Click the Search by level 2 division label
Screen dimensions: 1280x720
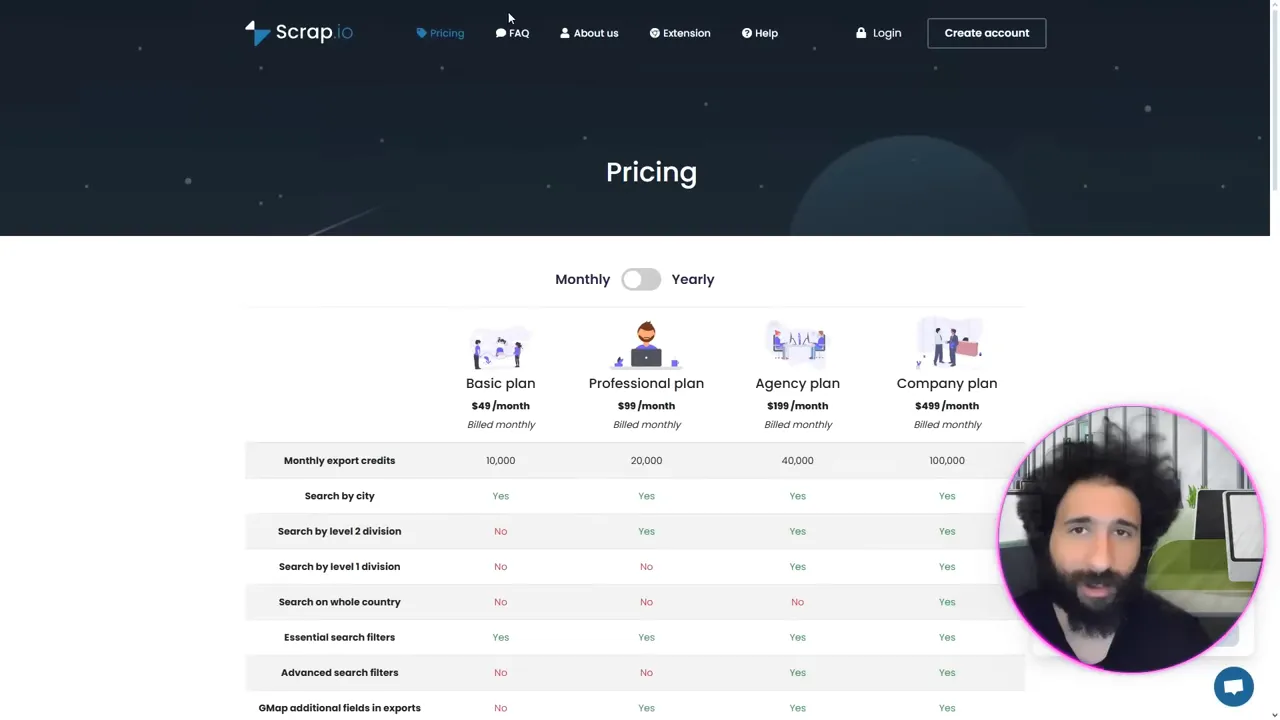coord(339,531)
